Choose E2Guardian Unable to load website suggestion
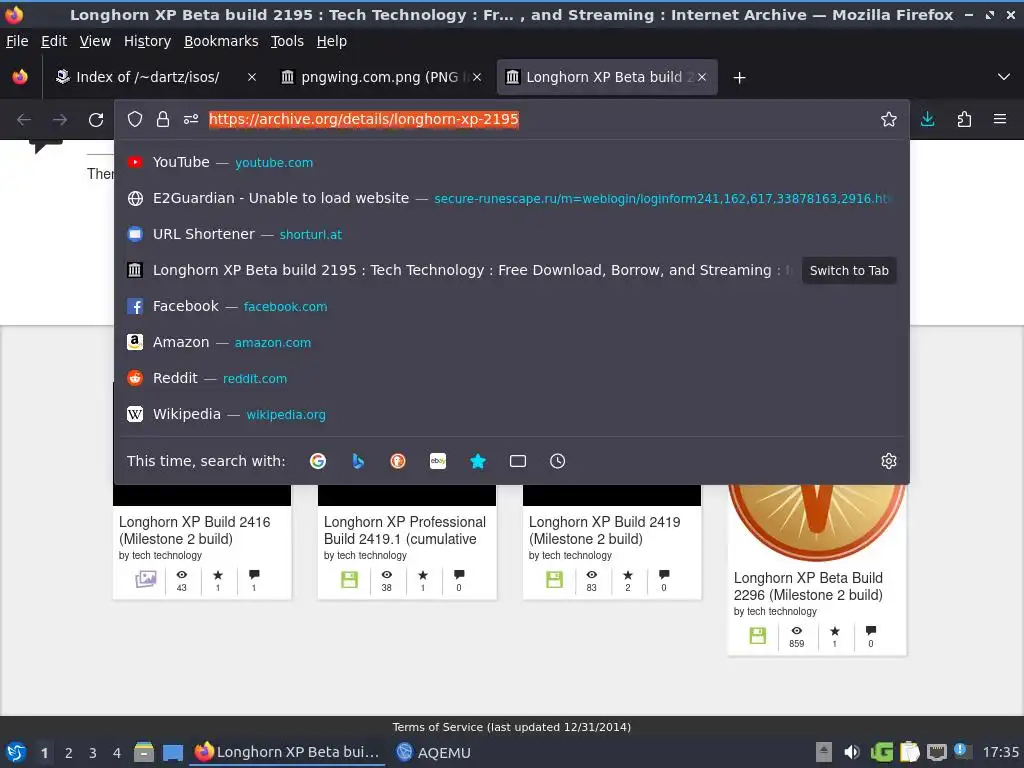The image size is (1024, 768). point(511,199)
